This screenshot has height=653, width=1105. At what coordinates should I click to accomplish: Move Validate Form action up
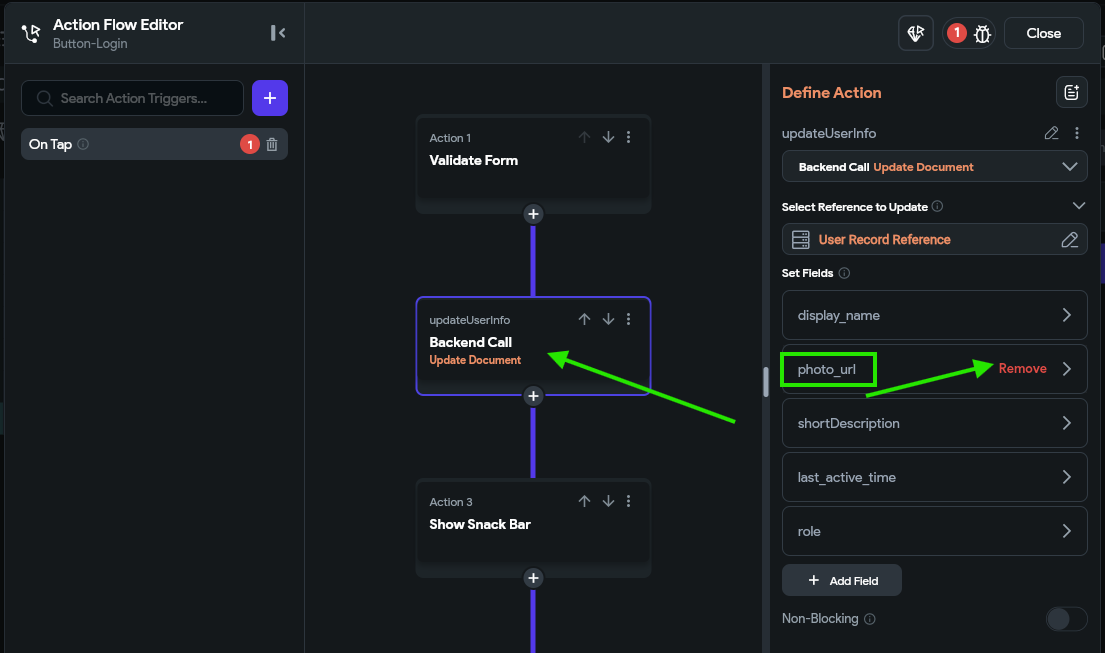584,137
